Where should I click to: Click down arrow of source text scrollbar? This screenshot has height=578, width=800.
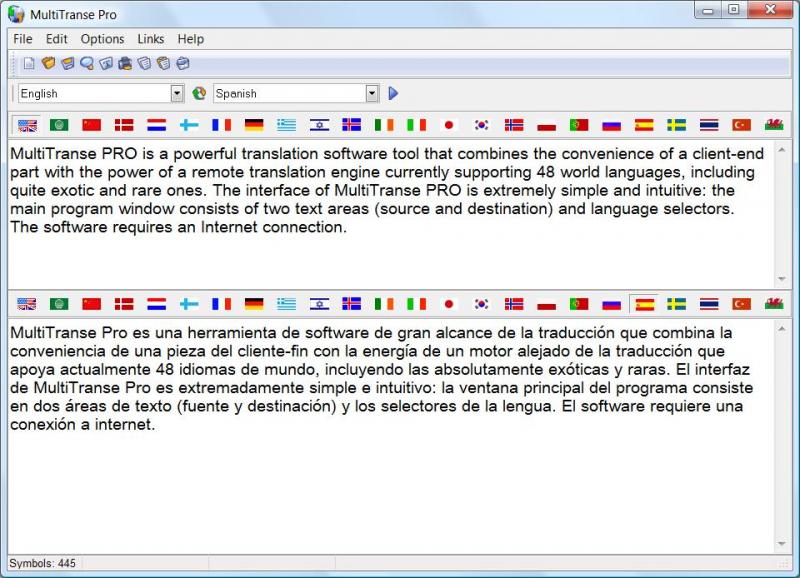point(782,279)
